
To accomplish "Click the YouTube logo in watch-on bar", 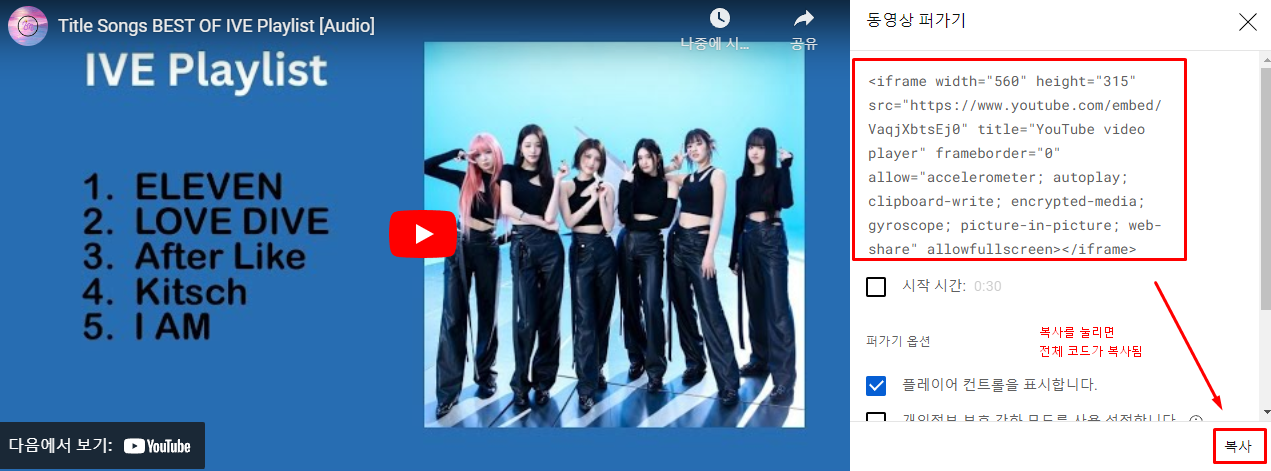I will click(x=157, y=447).
